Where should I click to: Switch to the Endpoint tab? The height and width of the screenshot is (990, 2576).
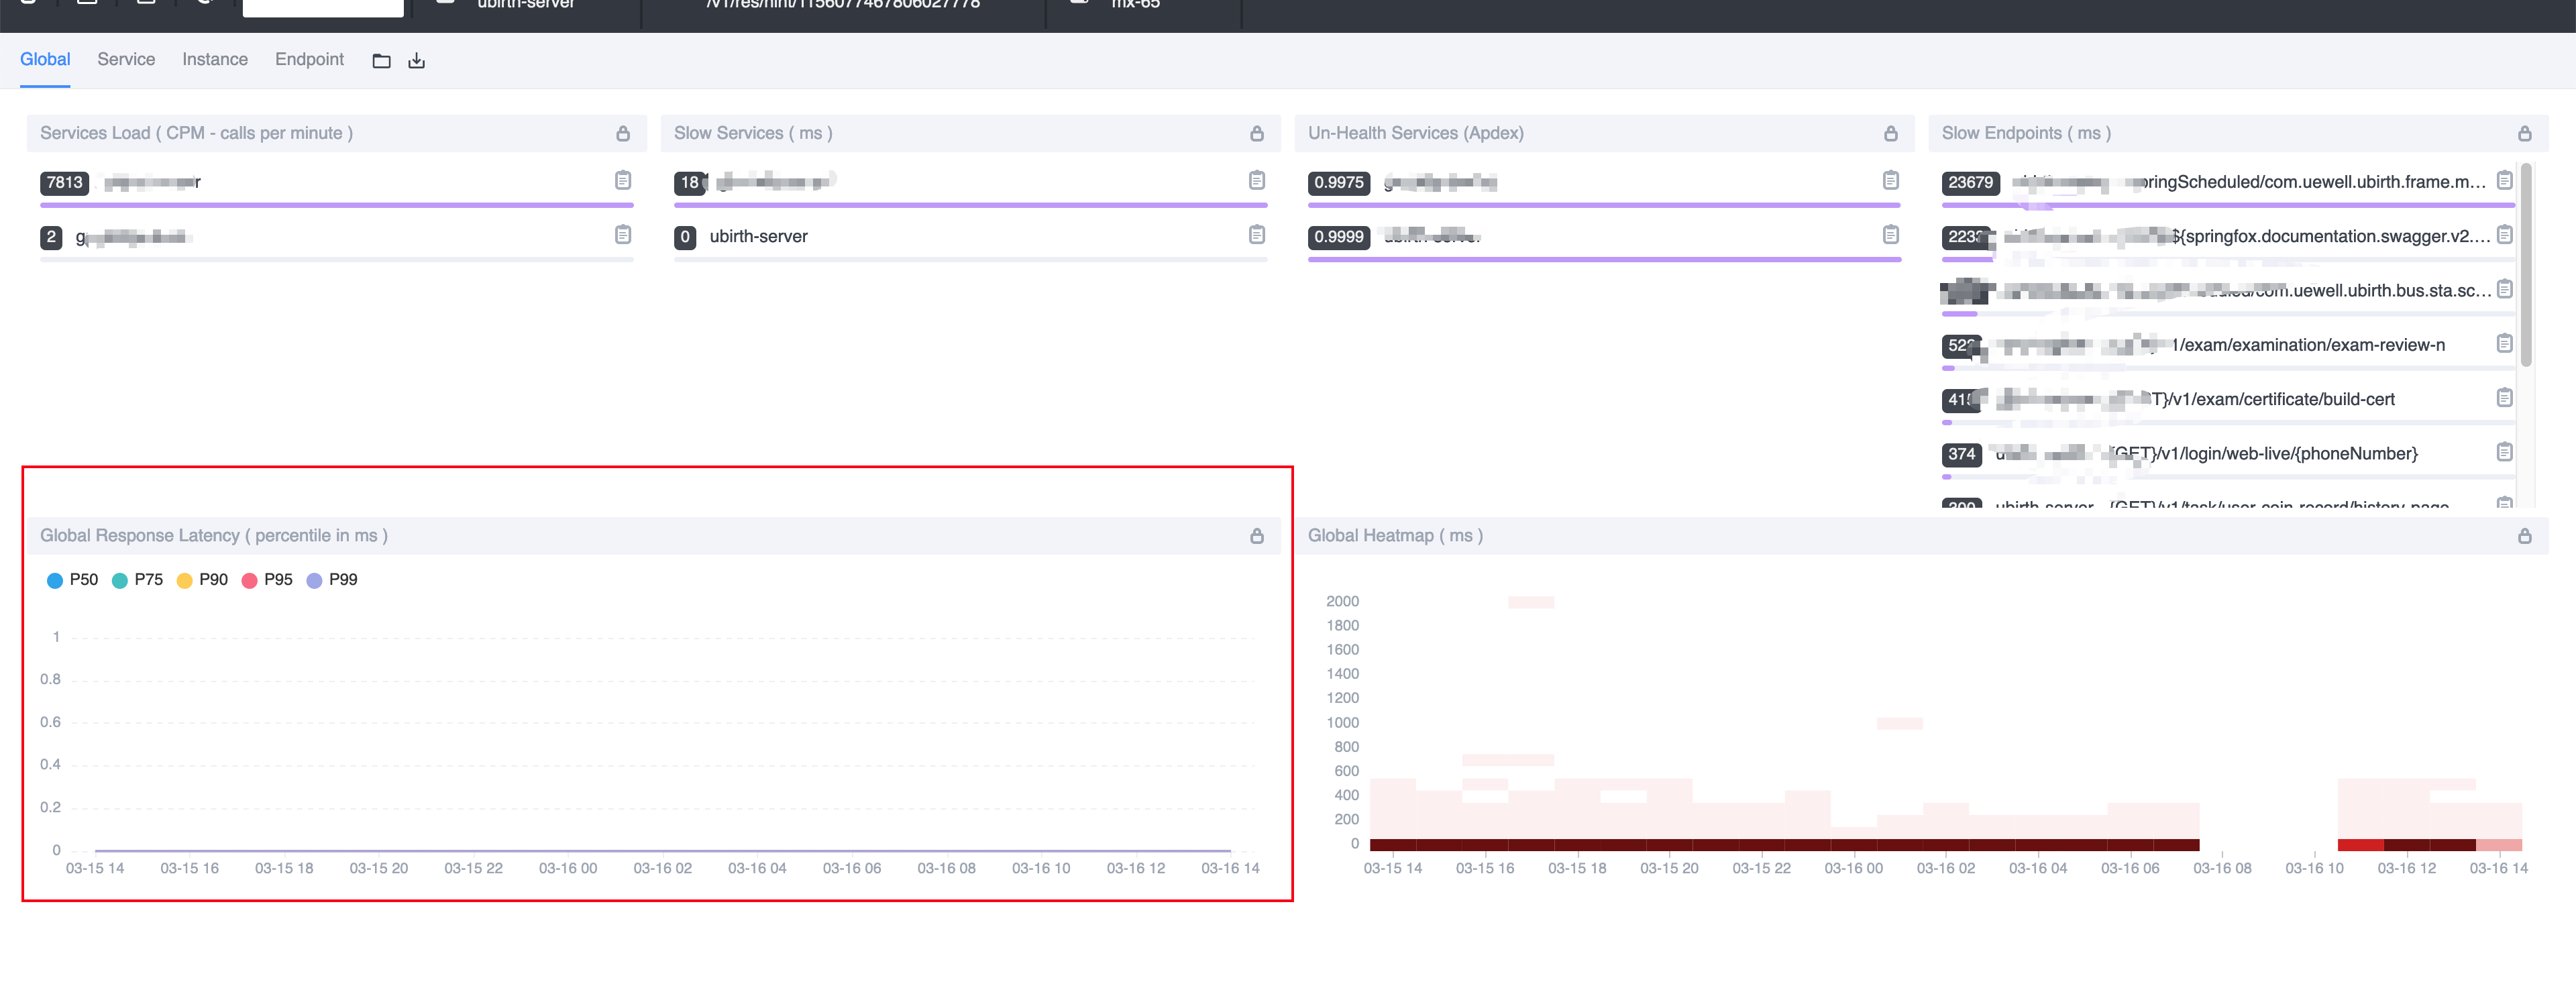[x=309, y=60]
